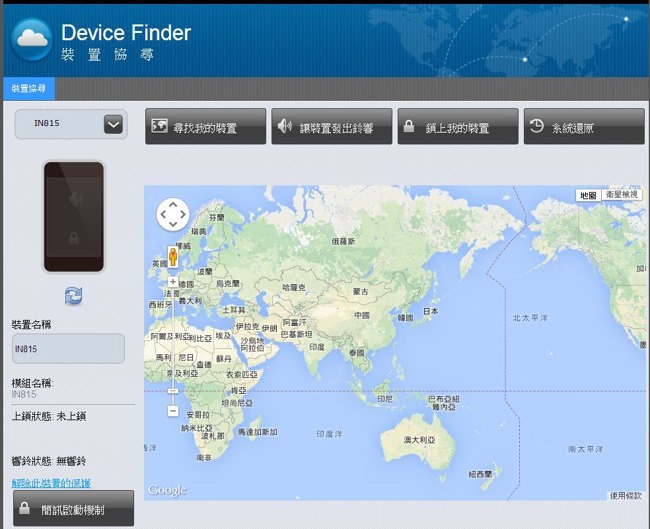Open the 使用條款 link on map
The image size is (650, 529).
click(x=626, y=495)
